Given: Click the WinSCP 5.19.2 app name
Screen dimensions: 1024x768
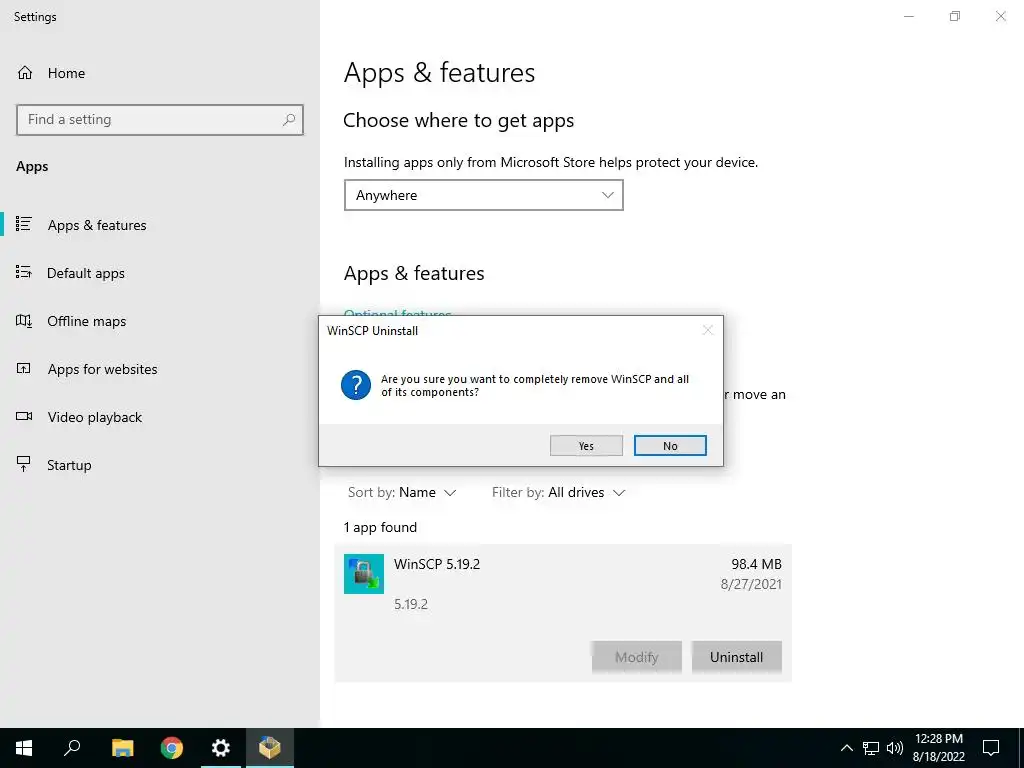Looking at the screenshot, I should [x=437, y=564].
